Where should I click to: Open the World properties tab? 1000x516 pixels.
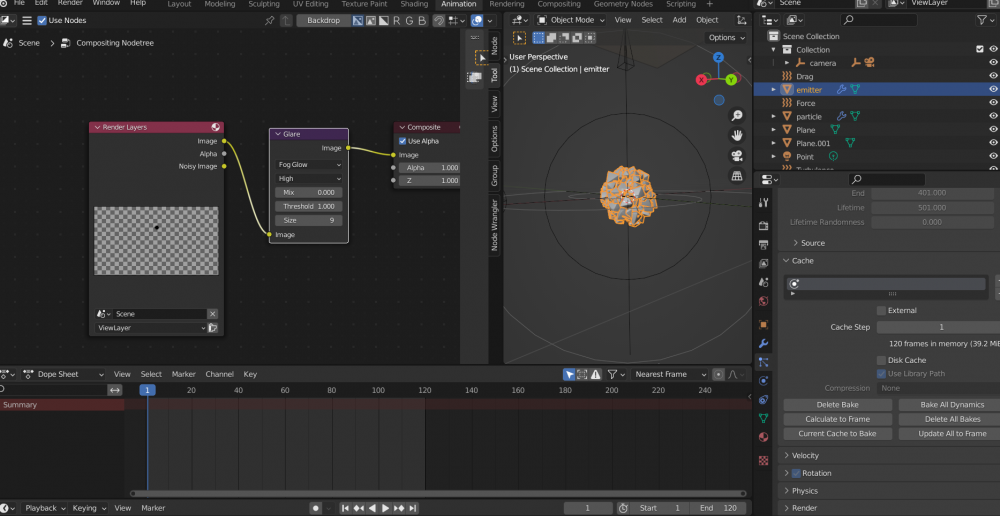(x=763, y=301)
